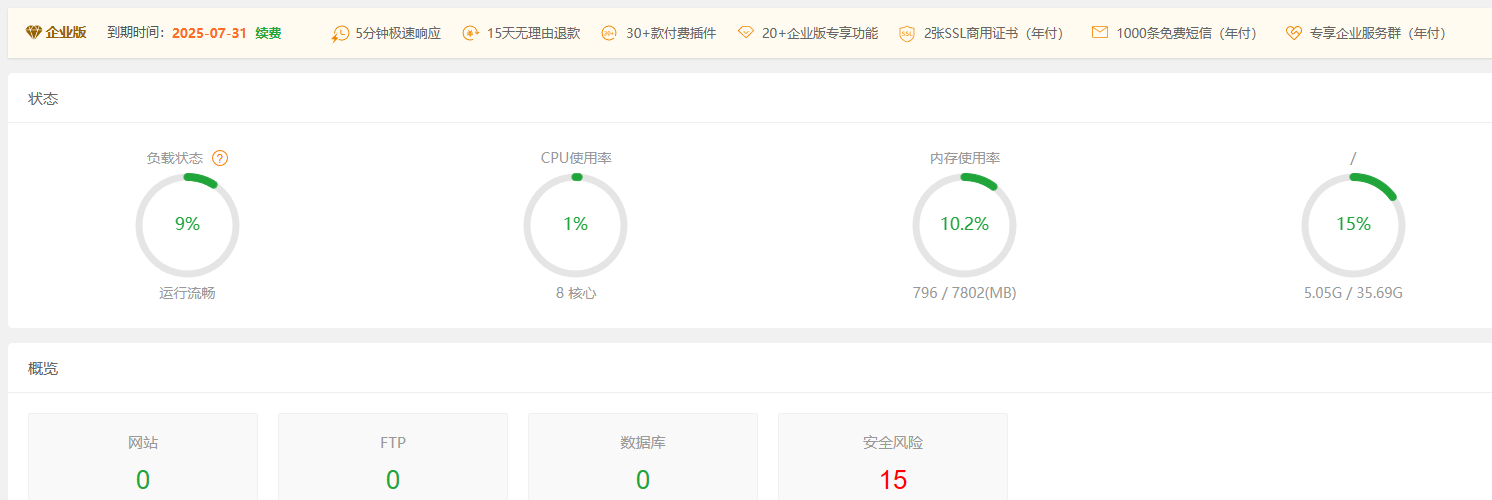Click the load status help question mark
Image resolution: width=1492 pixels, height=500 pixels.
220,158
